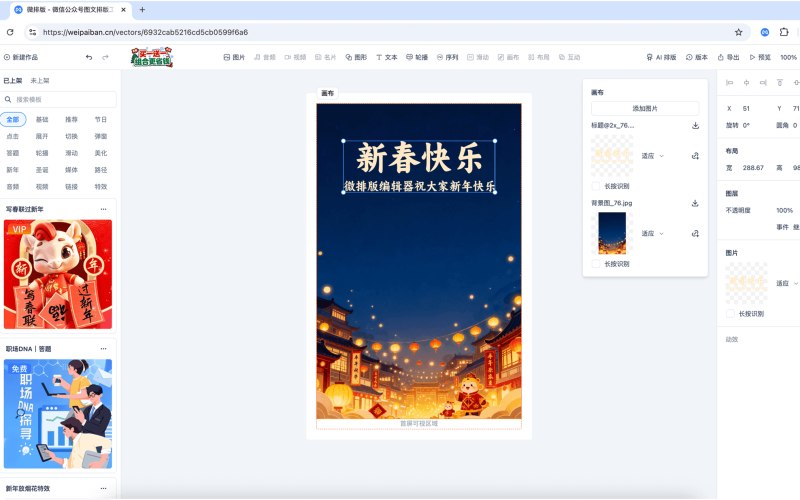
Task: Select the 滑动 slide tool
Action: [x=478, y=57]
